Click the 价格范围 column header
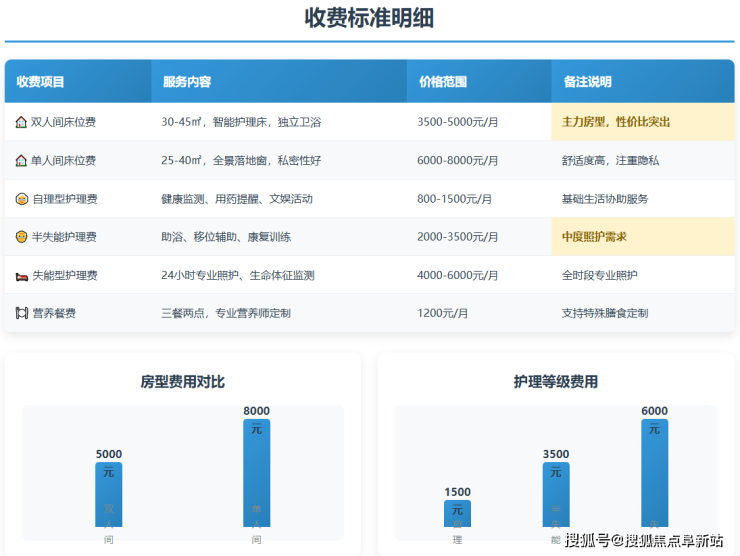Viewport: 740px width, 556px height. click(x=443, y=82)
